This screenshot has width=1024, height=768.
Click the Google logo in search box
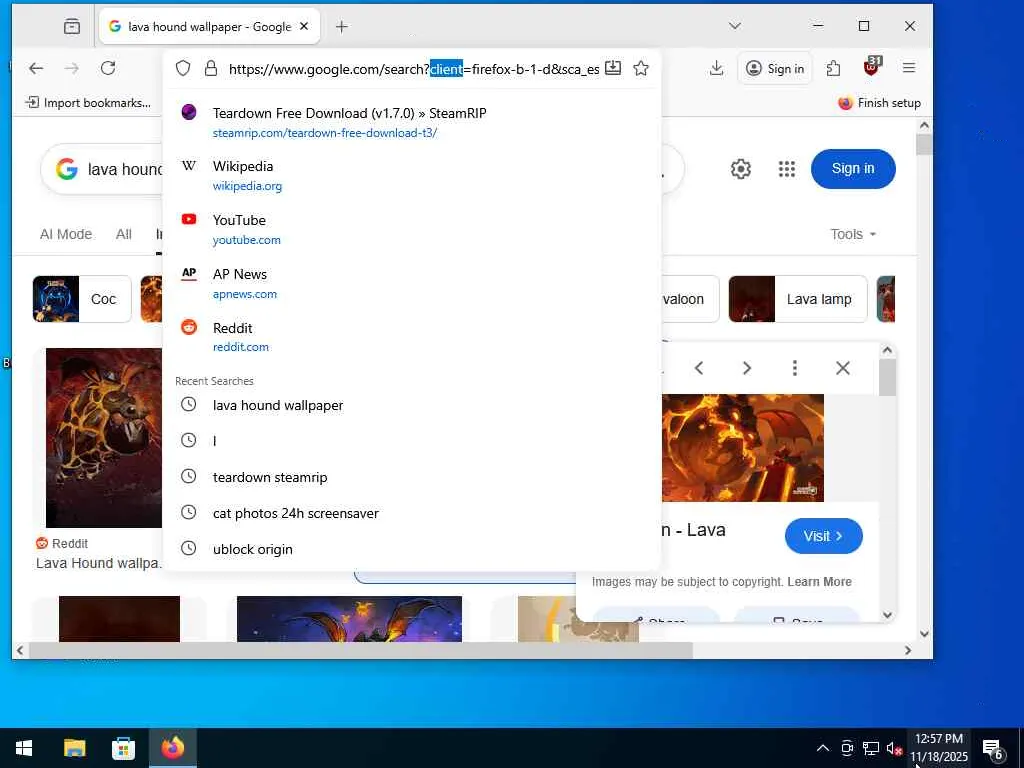pos(67,169)
